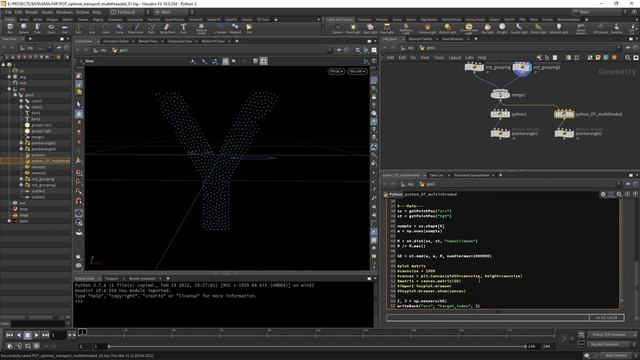Viewport: 640px width, 360px height.
Task: Select the Platonic Solids shelf tool
Action: 201,28
